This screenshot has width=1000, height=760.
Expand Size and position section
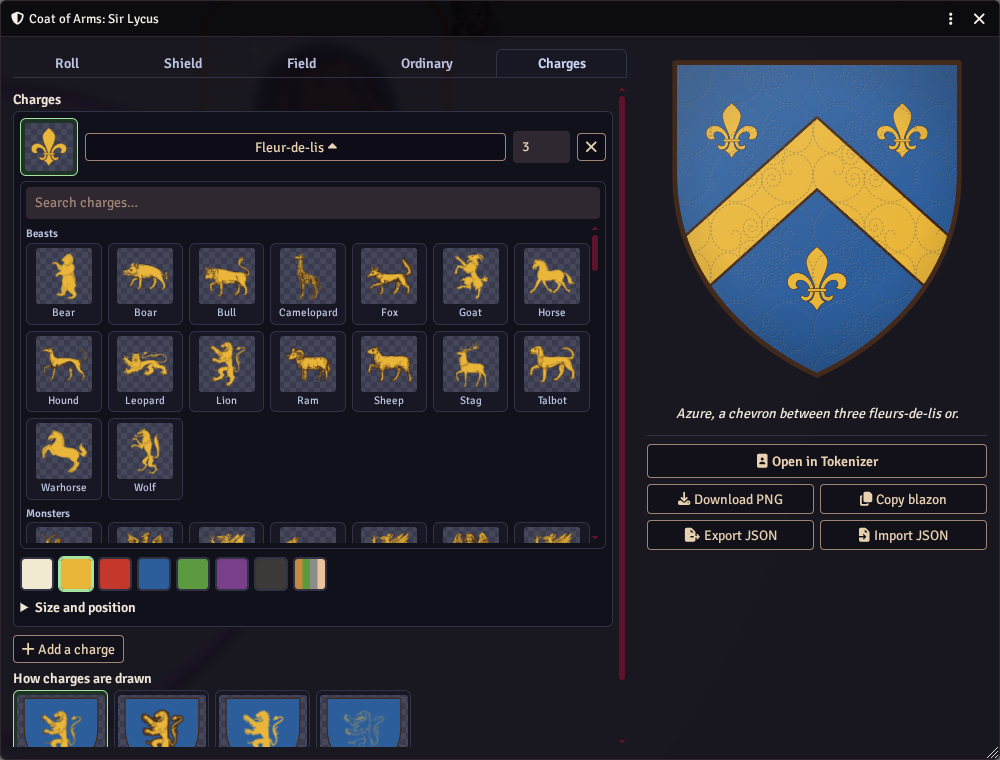pos(78,607)
